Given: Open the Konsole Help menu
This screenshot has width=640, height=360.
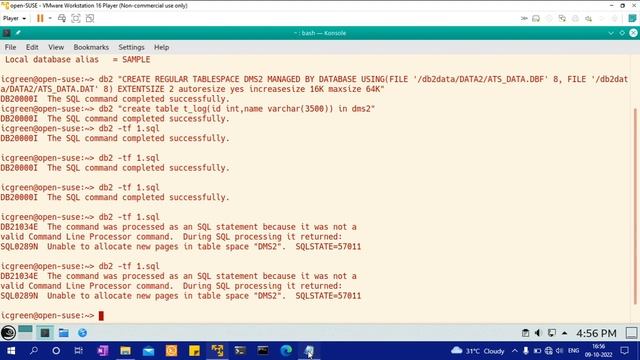Looking at the screenshot, I should tap(162, 47).
